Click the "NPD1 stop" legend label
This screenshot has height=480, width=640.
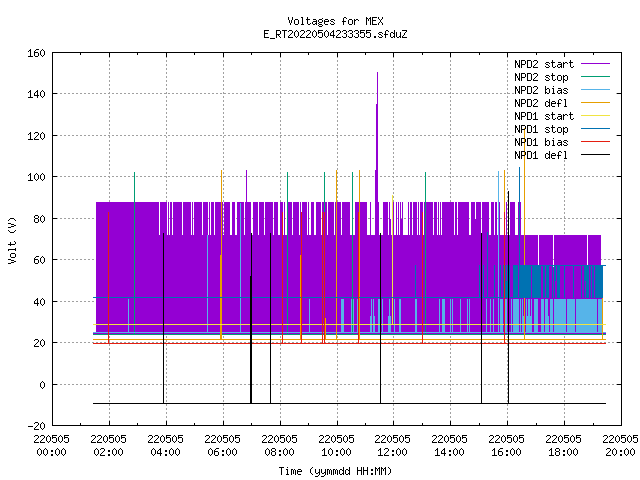[x=541, y=129]
